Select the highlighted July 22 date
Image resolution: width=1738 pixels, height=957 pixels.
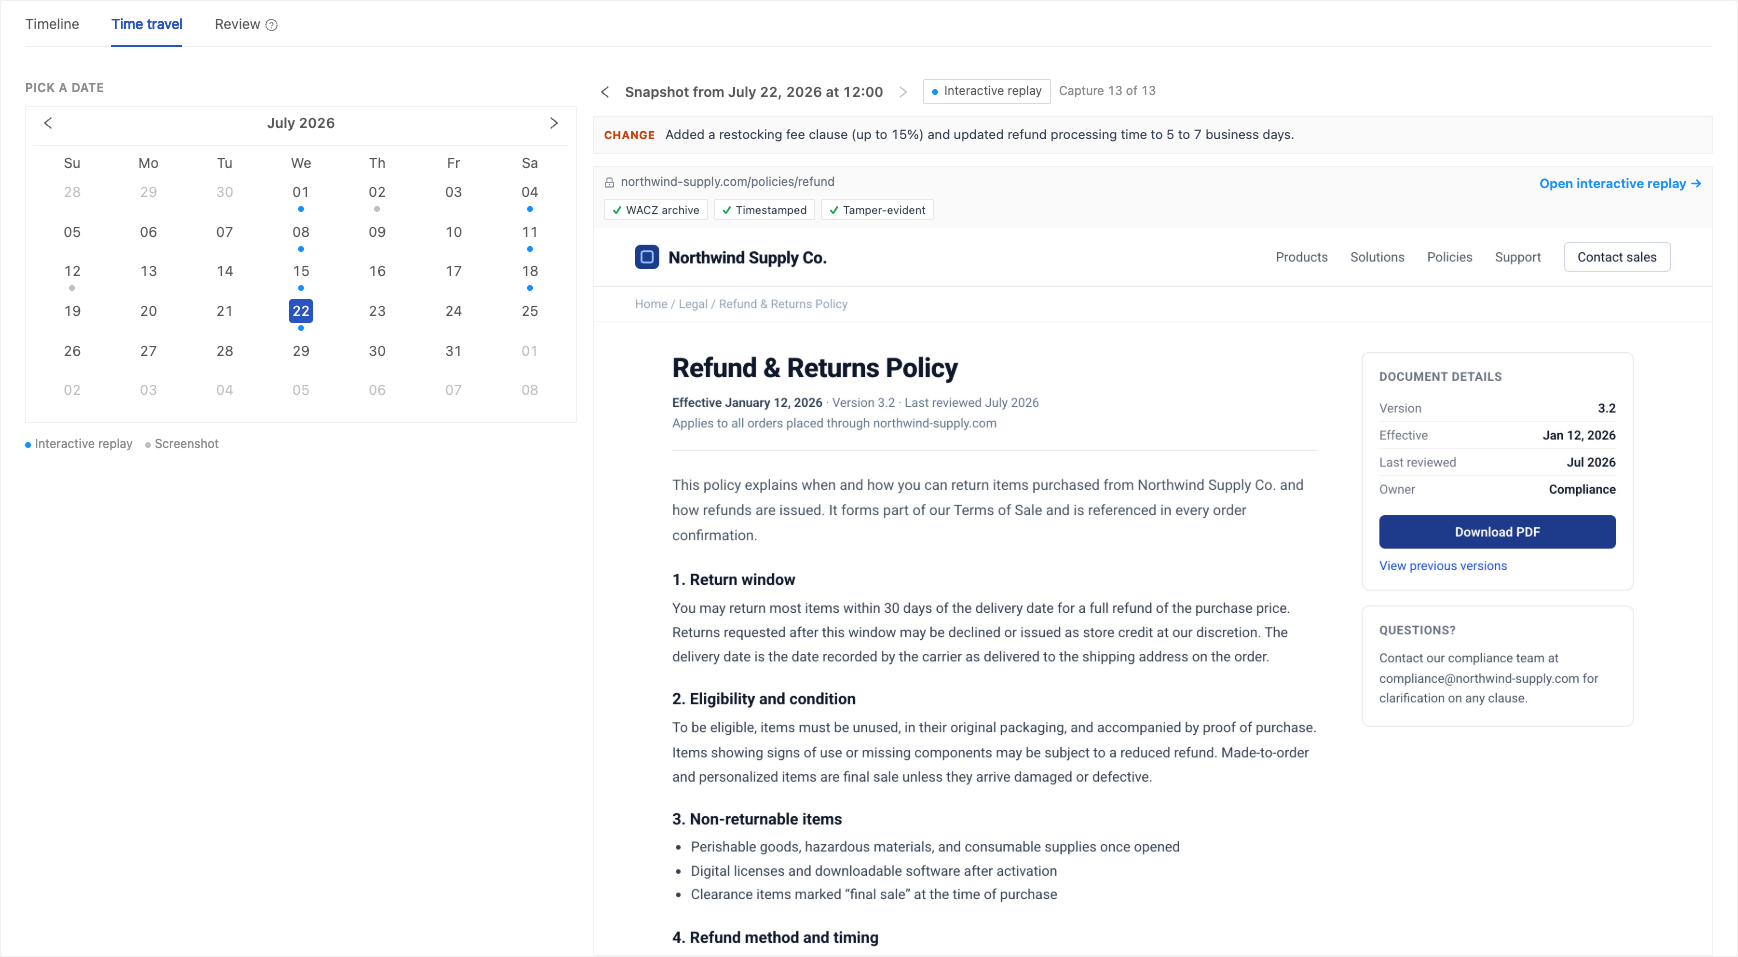point(301,311)
